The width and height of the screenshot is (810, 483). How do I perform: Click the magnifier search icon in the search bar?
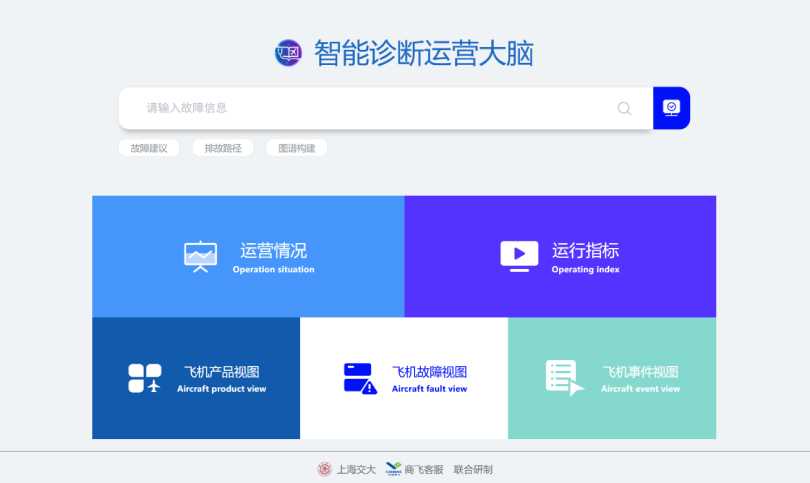click(624, 108)
